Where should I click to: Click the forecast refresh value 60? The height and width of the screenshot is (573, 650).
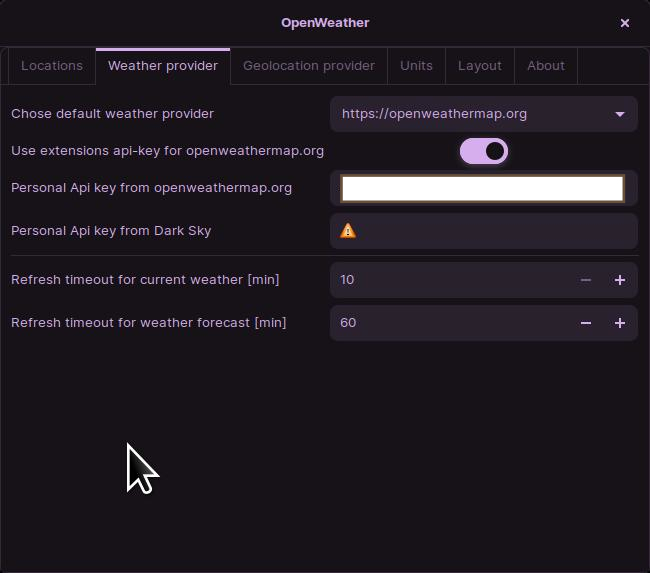(348, 323)
